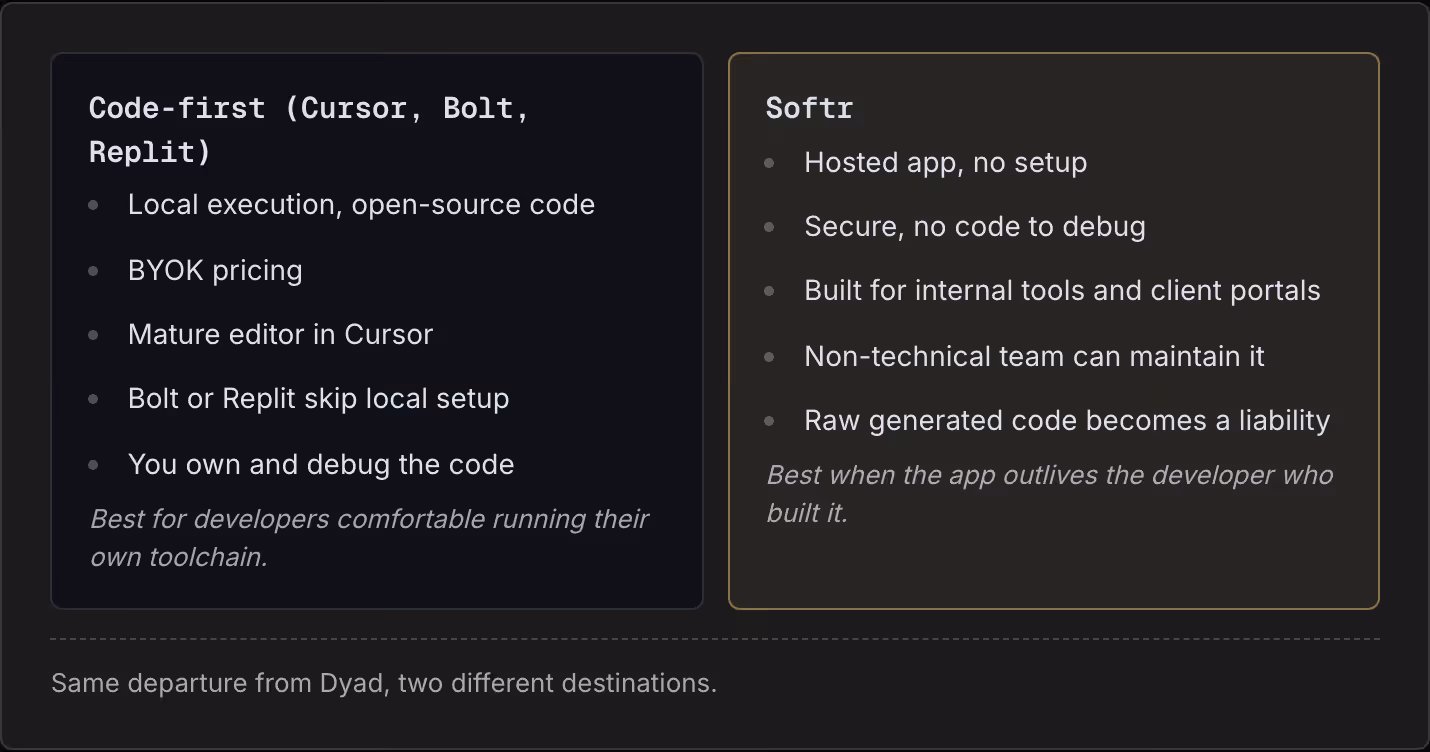This screenshot has height=752, width=1430.
Task: Click caption 'Same departure from Dyad, two different destinations.'
Action: (384, 684)
